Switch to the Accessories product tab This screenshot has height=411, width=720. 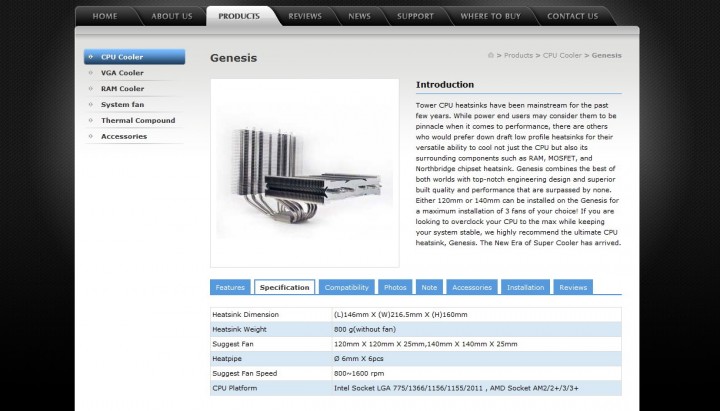click(472, 287)
